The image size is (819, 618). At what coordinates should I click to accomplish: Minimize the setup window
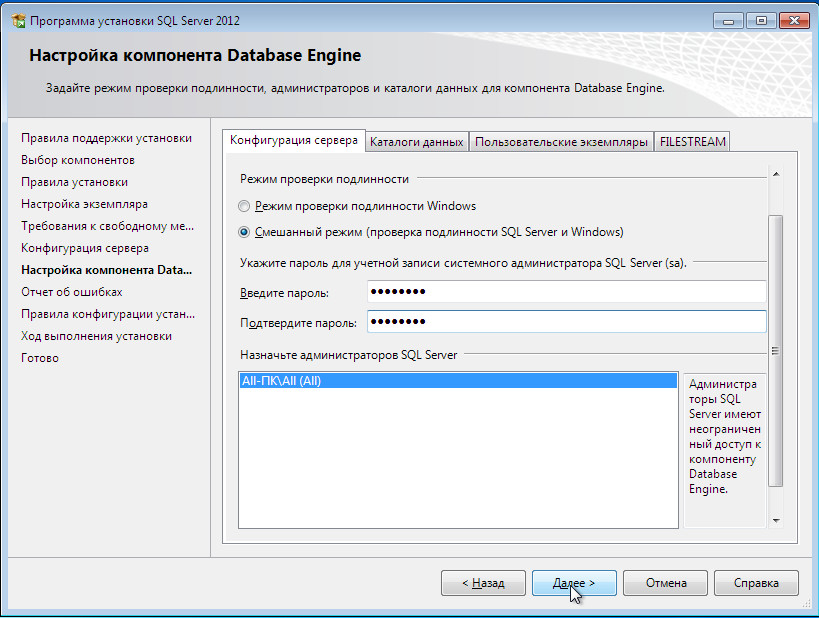click(x=728, y=21)
